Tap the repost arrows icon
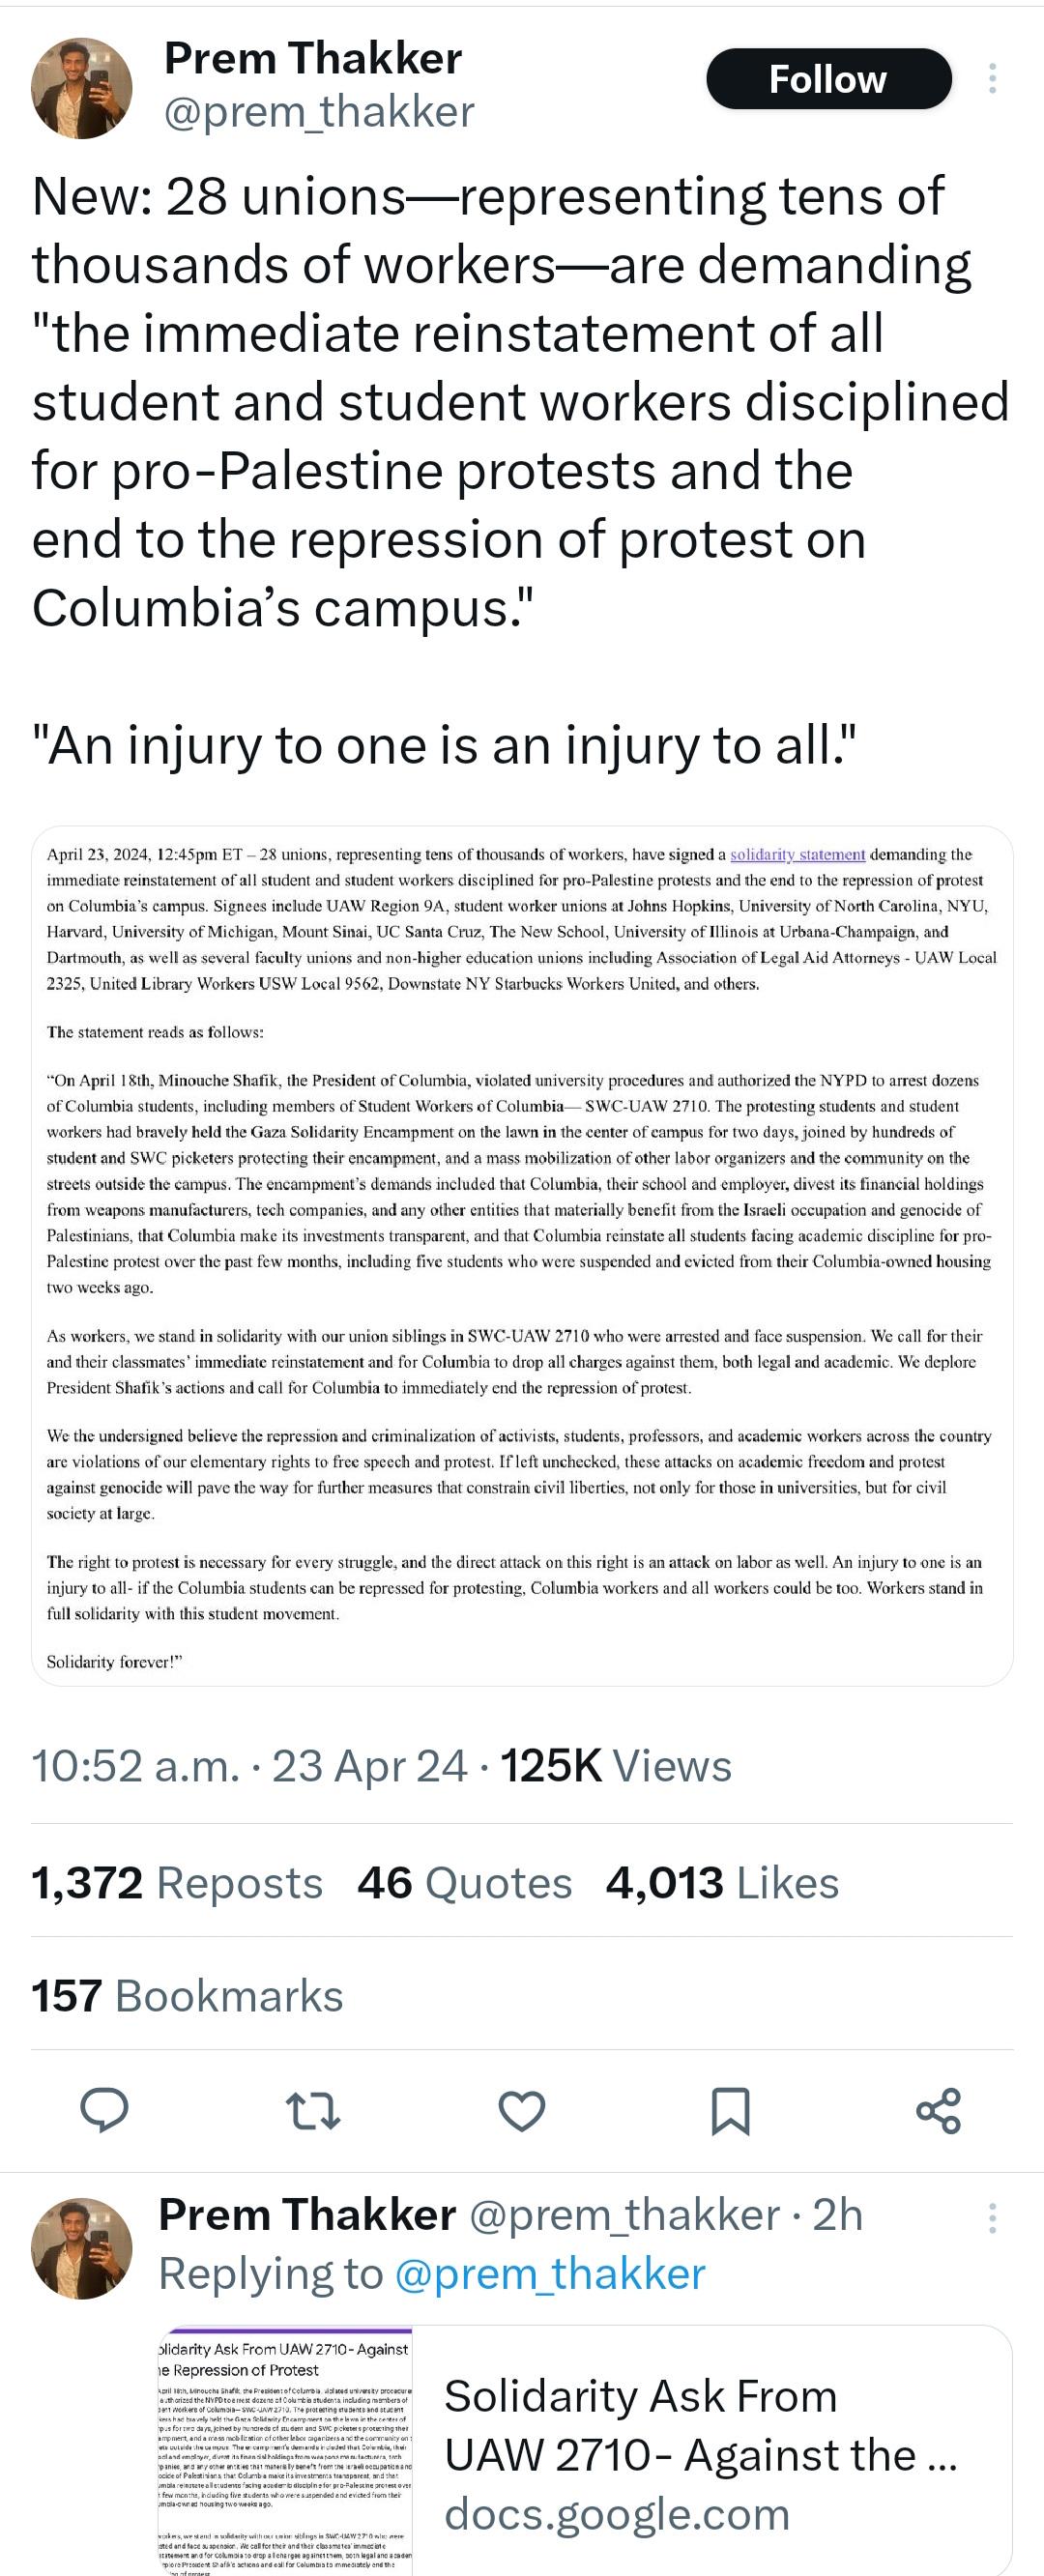 coord(313,2110)
